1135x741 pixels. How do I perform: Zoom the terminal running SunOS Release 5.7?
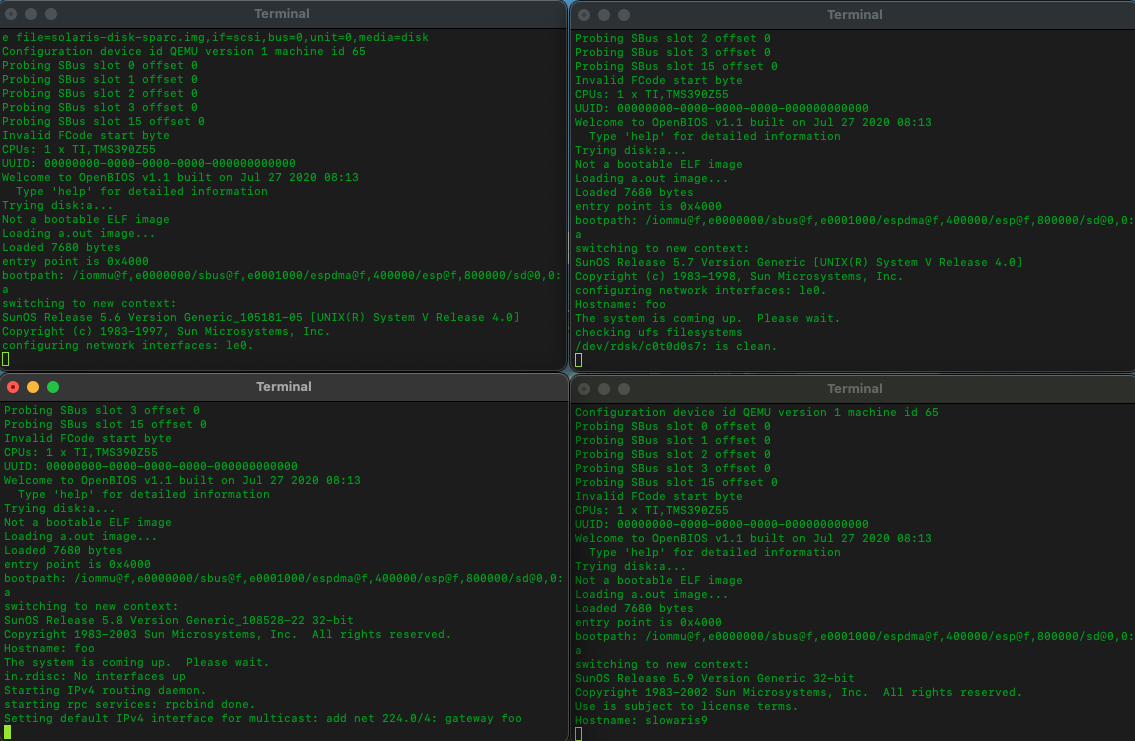pyautogui.click(x=624, y=15)
